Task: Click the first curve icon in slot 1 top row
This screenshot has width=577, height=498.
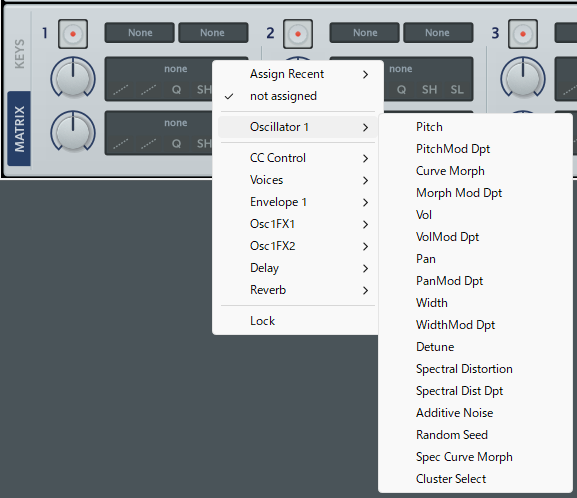Action: pyautogui.click(x=121, y=89)
